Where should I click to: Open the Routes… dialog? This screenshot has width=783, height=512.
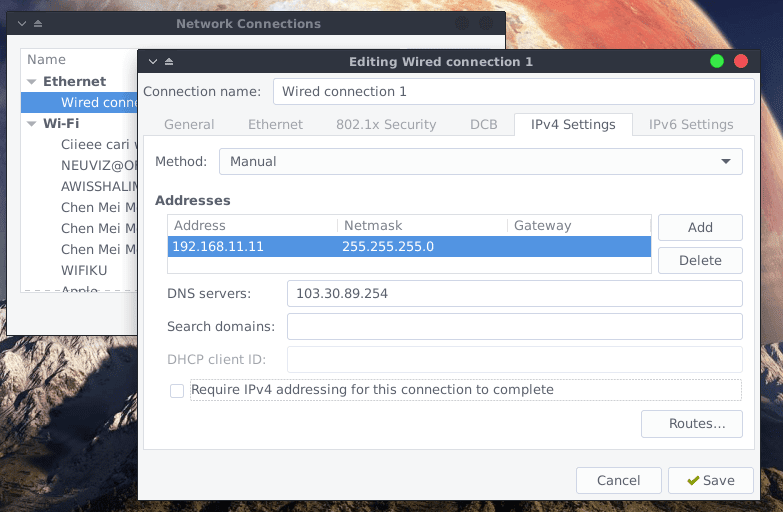pyautogui.click(x=692, y=424)
